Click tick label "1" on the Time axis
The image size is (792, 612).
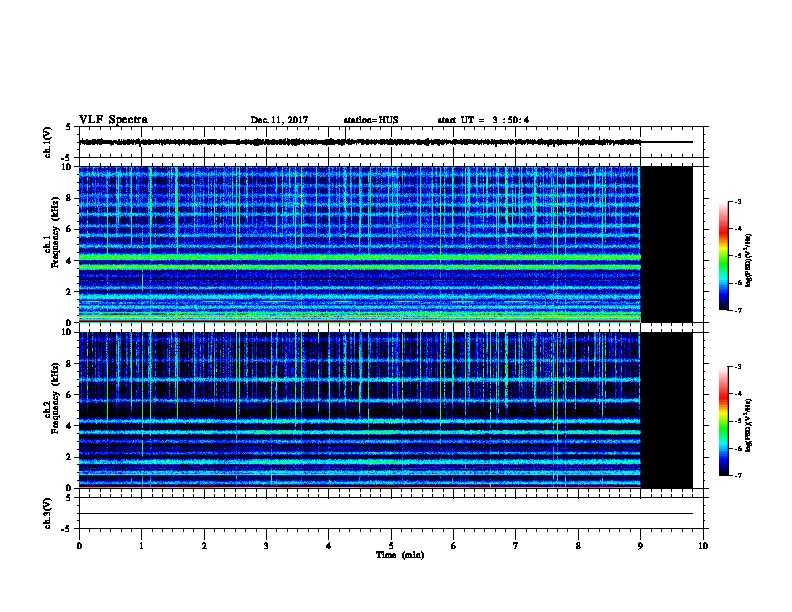141,546
